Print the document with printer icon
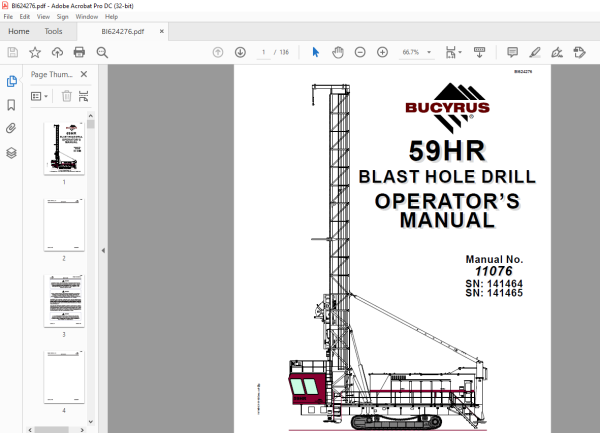This screenshot has height=433, width=600. pyautogui.click(x=79, y=52)
